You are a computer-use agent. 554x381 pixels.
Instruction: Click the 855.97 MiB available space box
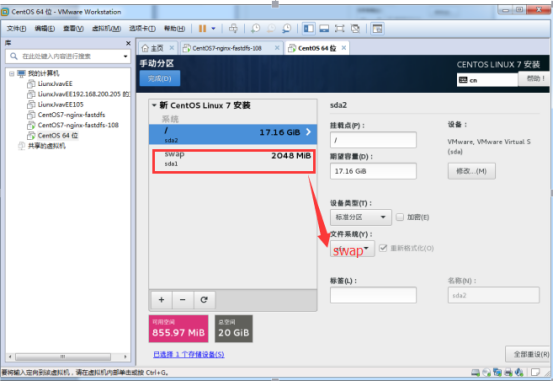point(178,328)
